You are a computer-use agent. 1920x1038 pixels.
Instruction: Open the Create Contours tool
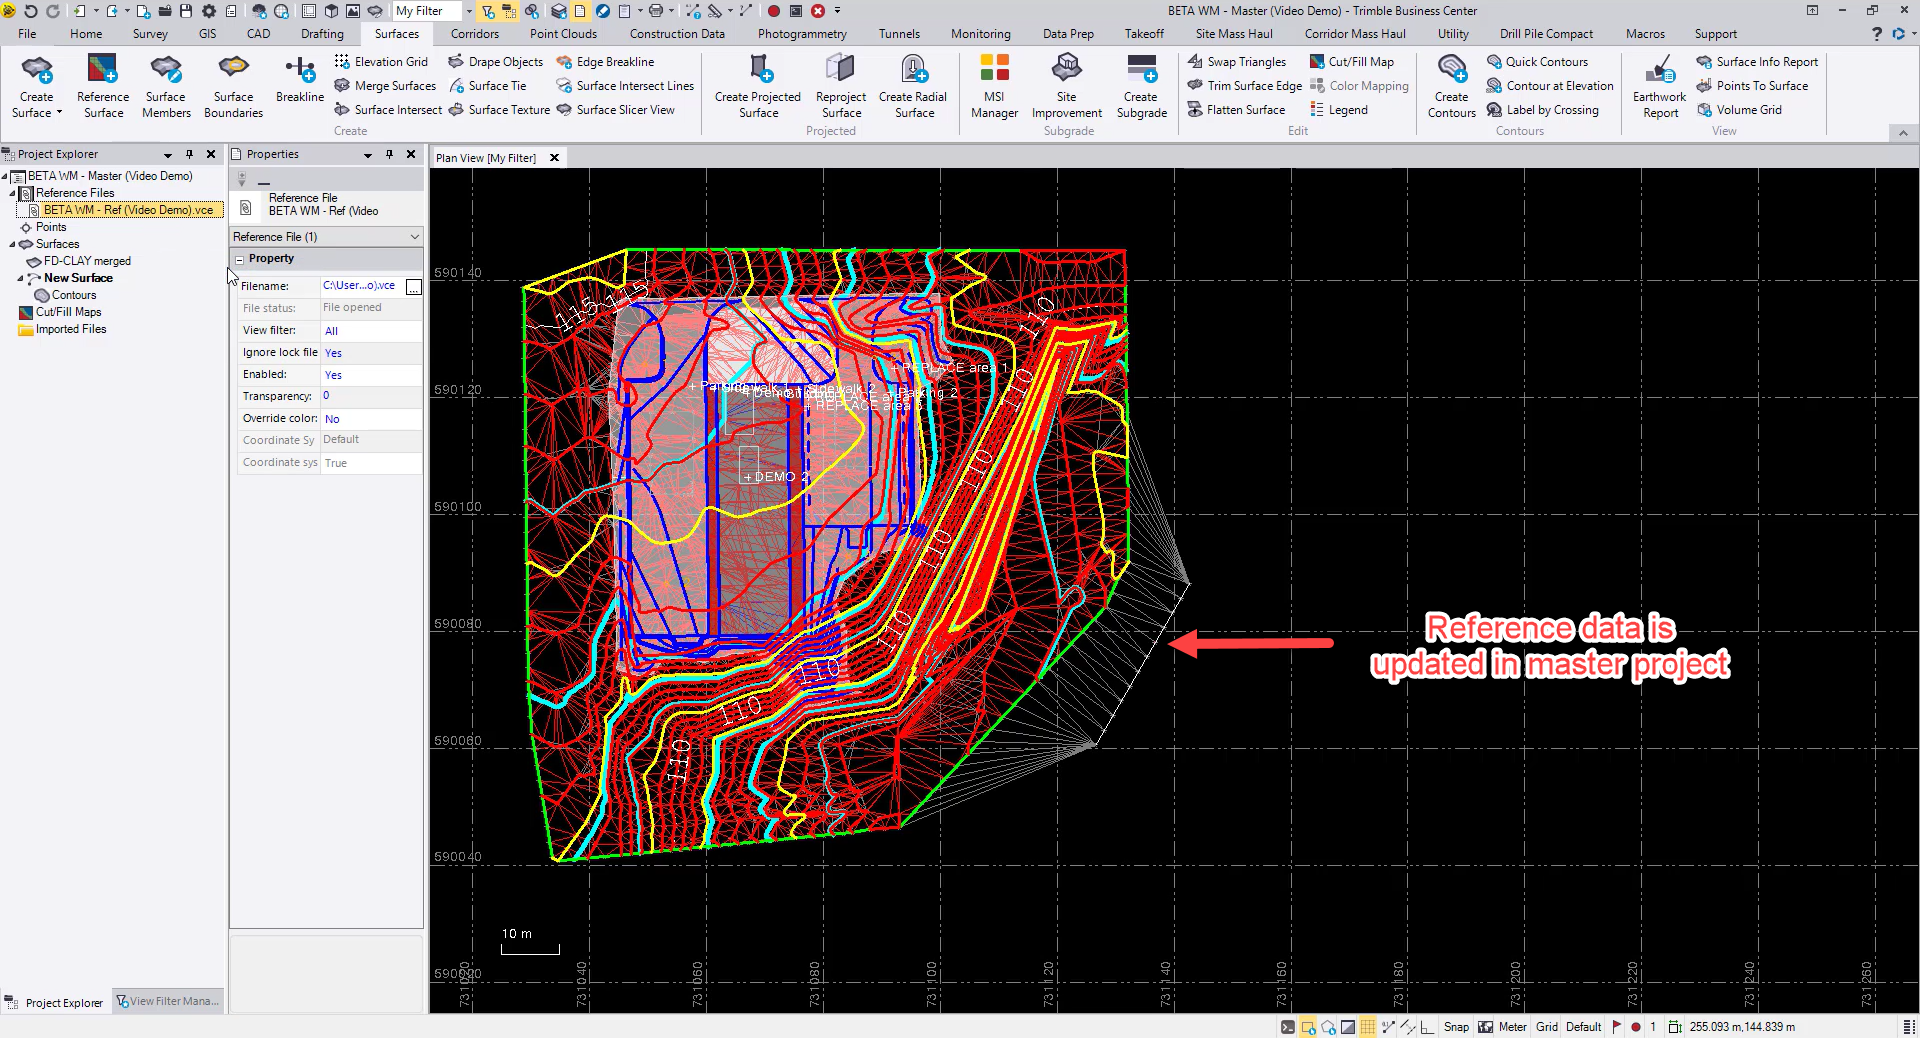coord(1451,87)
